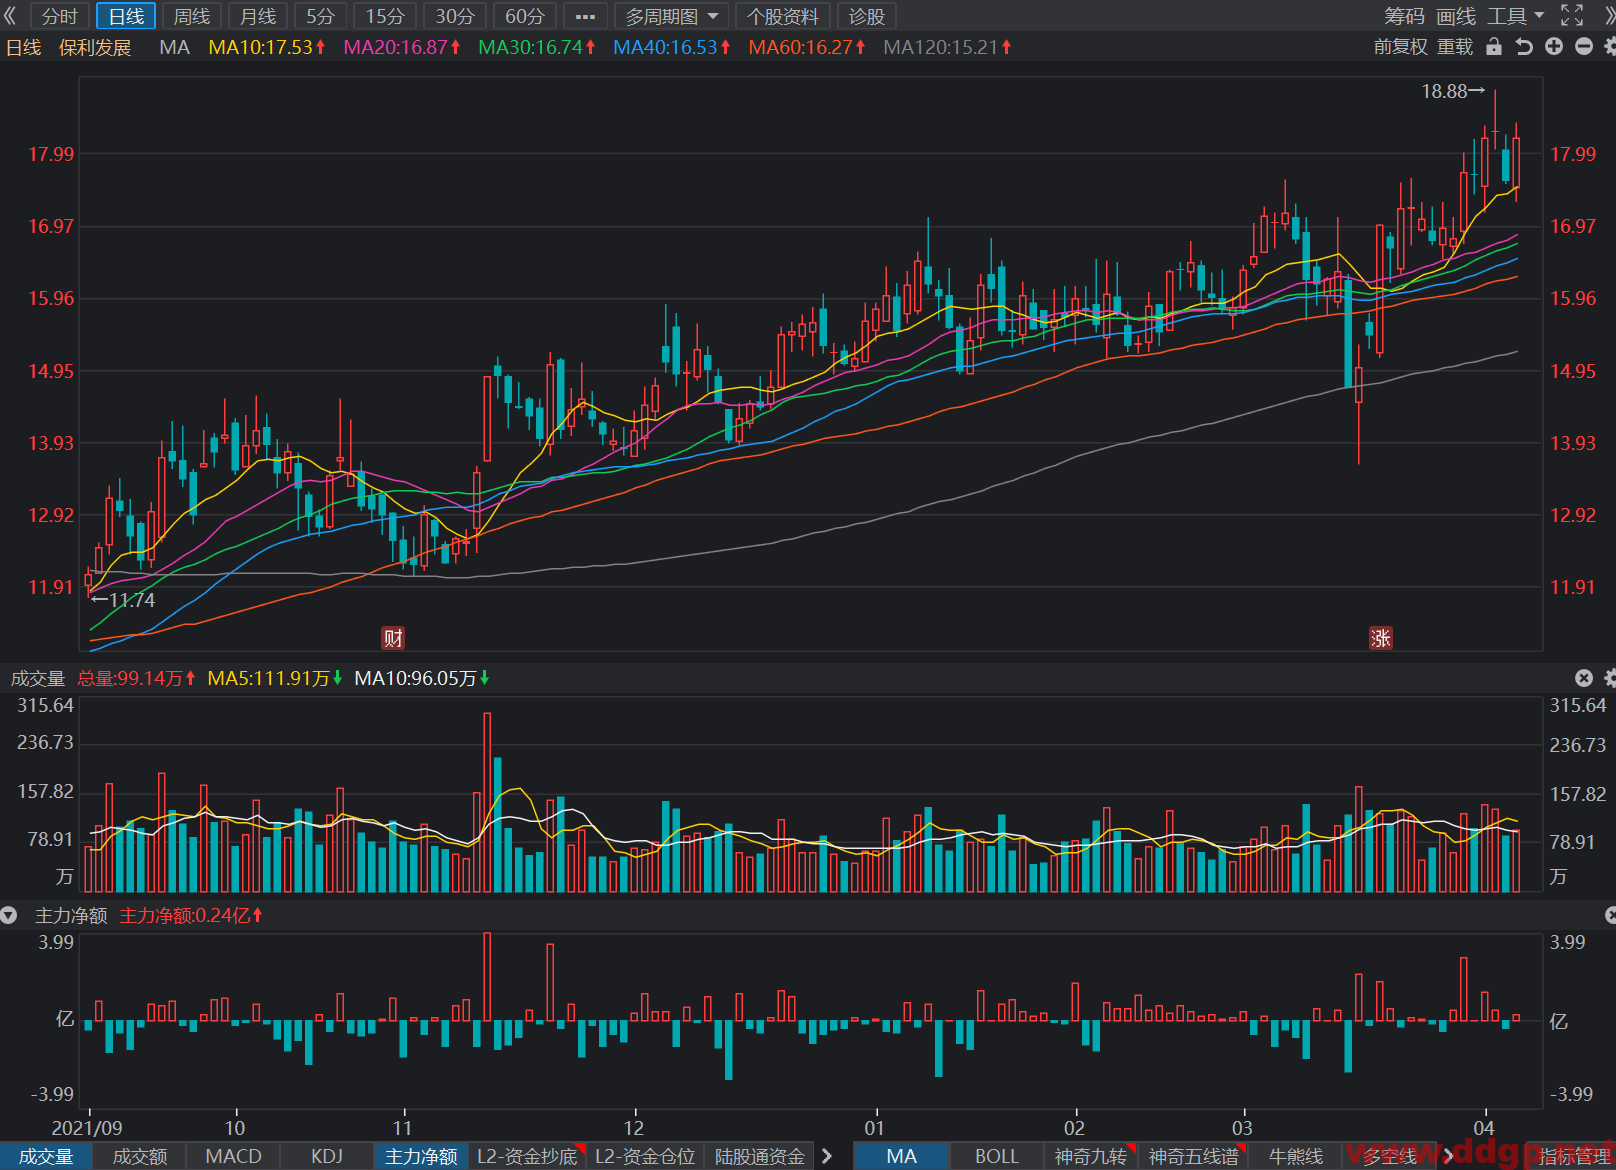1616x1170 pixels.
Task: Click the orange MA60:16.27 legend
Action: [806, 47]
